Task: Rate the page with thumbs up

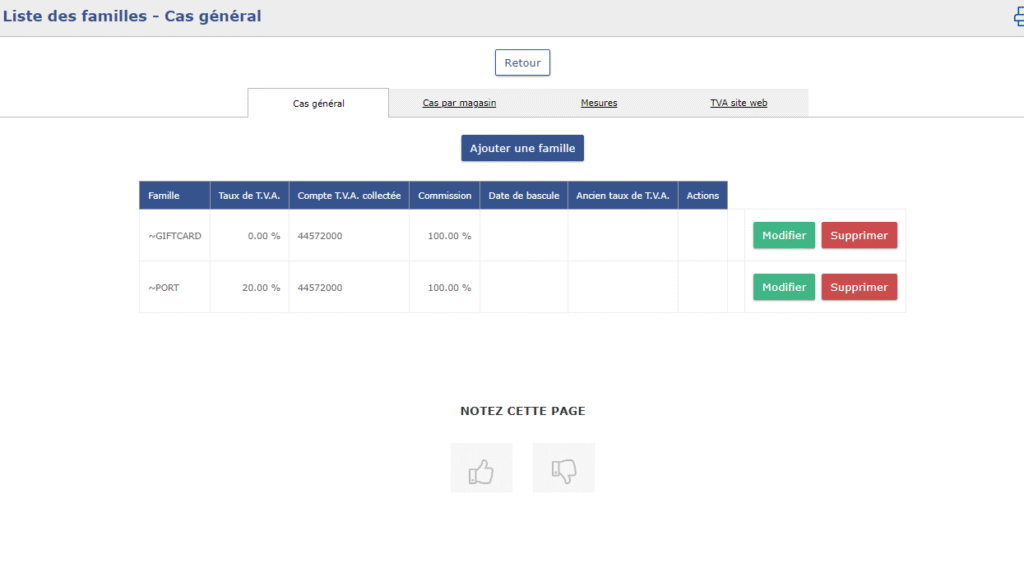Action: [481, 468]
